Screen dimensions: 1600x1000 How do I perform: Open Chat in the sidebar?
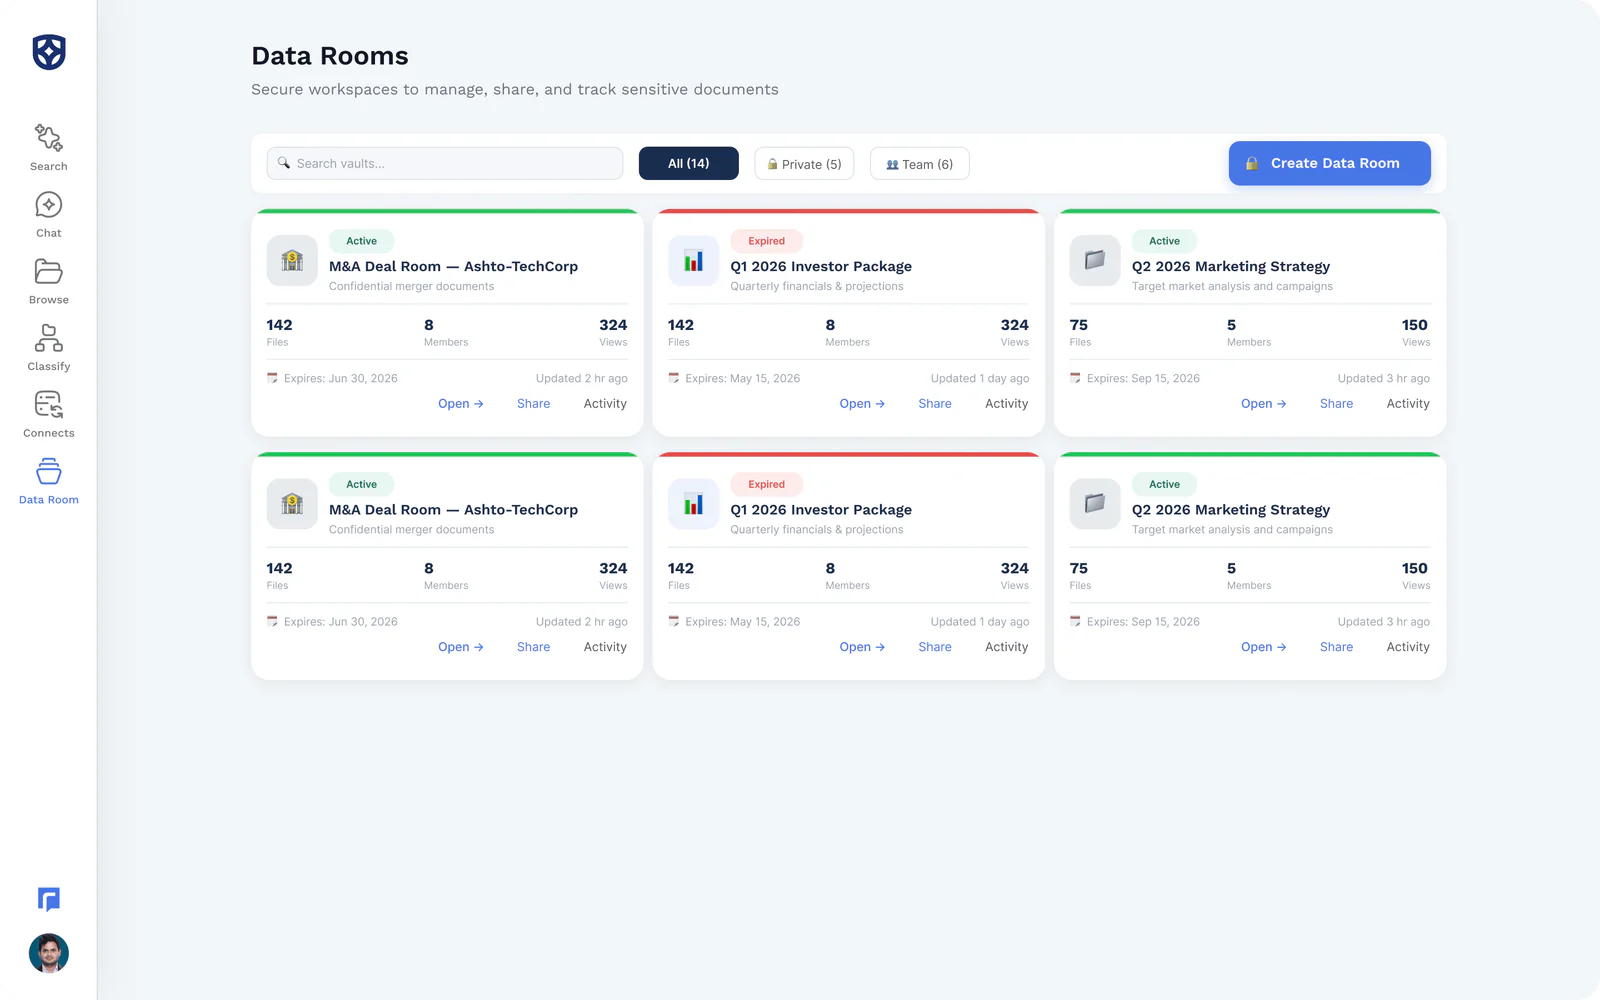pyautogui.click(x=49, y=214)
